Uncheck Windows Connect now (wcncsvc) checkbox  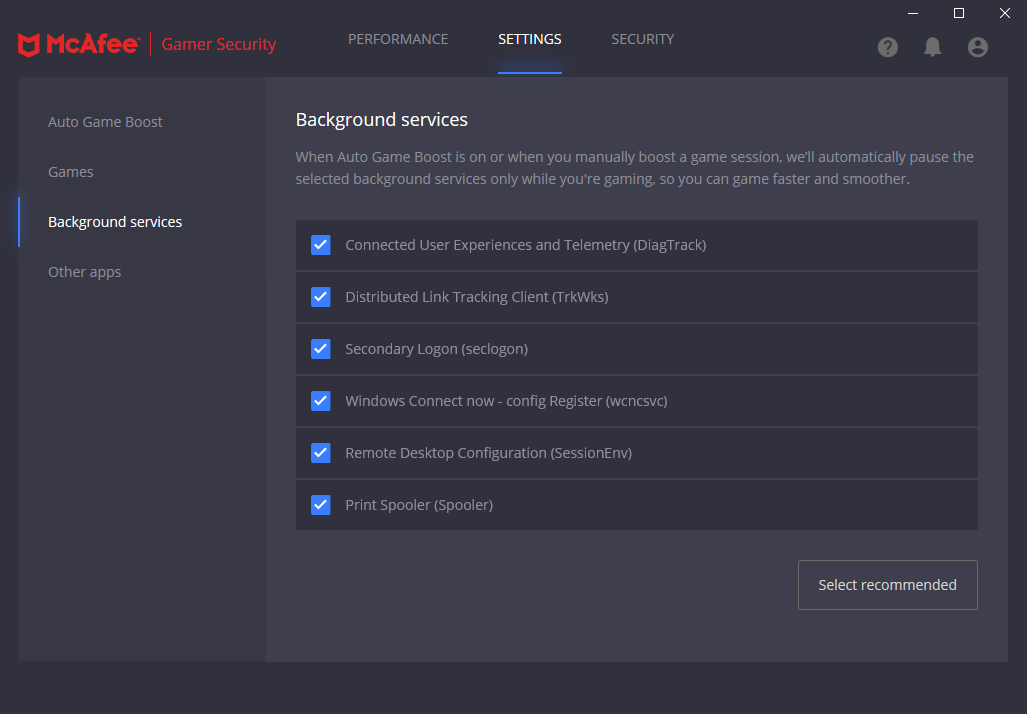321,401
